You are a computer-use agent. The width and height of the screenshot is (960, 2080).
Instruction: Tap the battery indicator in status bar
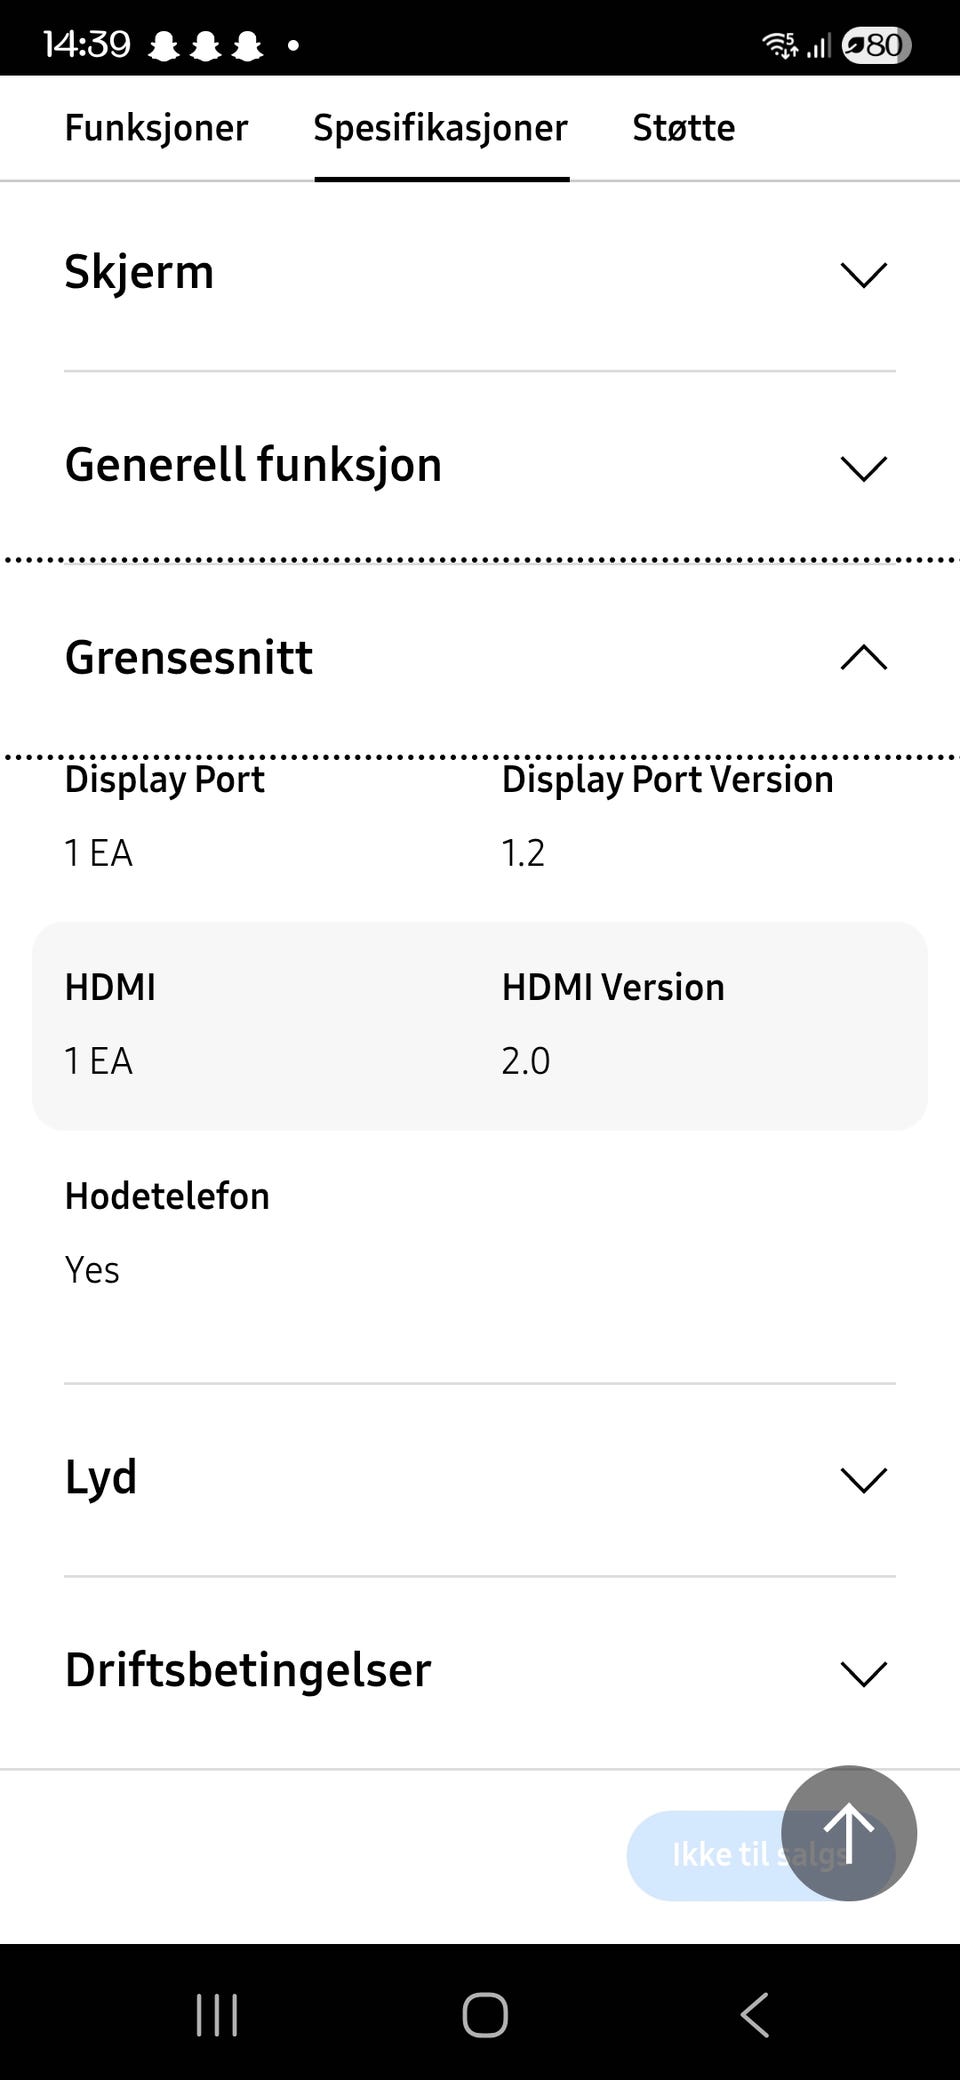tap(876, 45)
